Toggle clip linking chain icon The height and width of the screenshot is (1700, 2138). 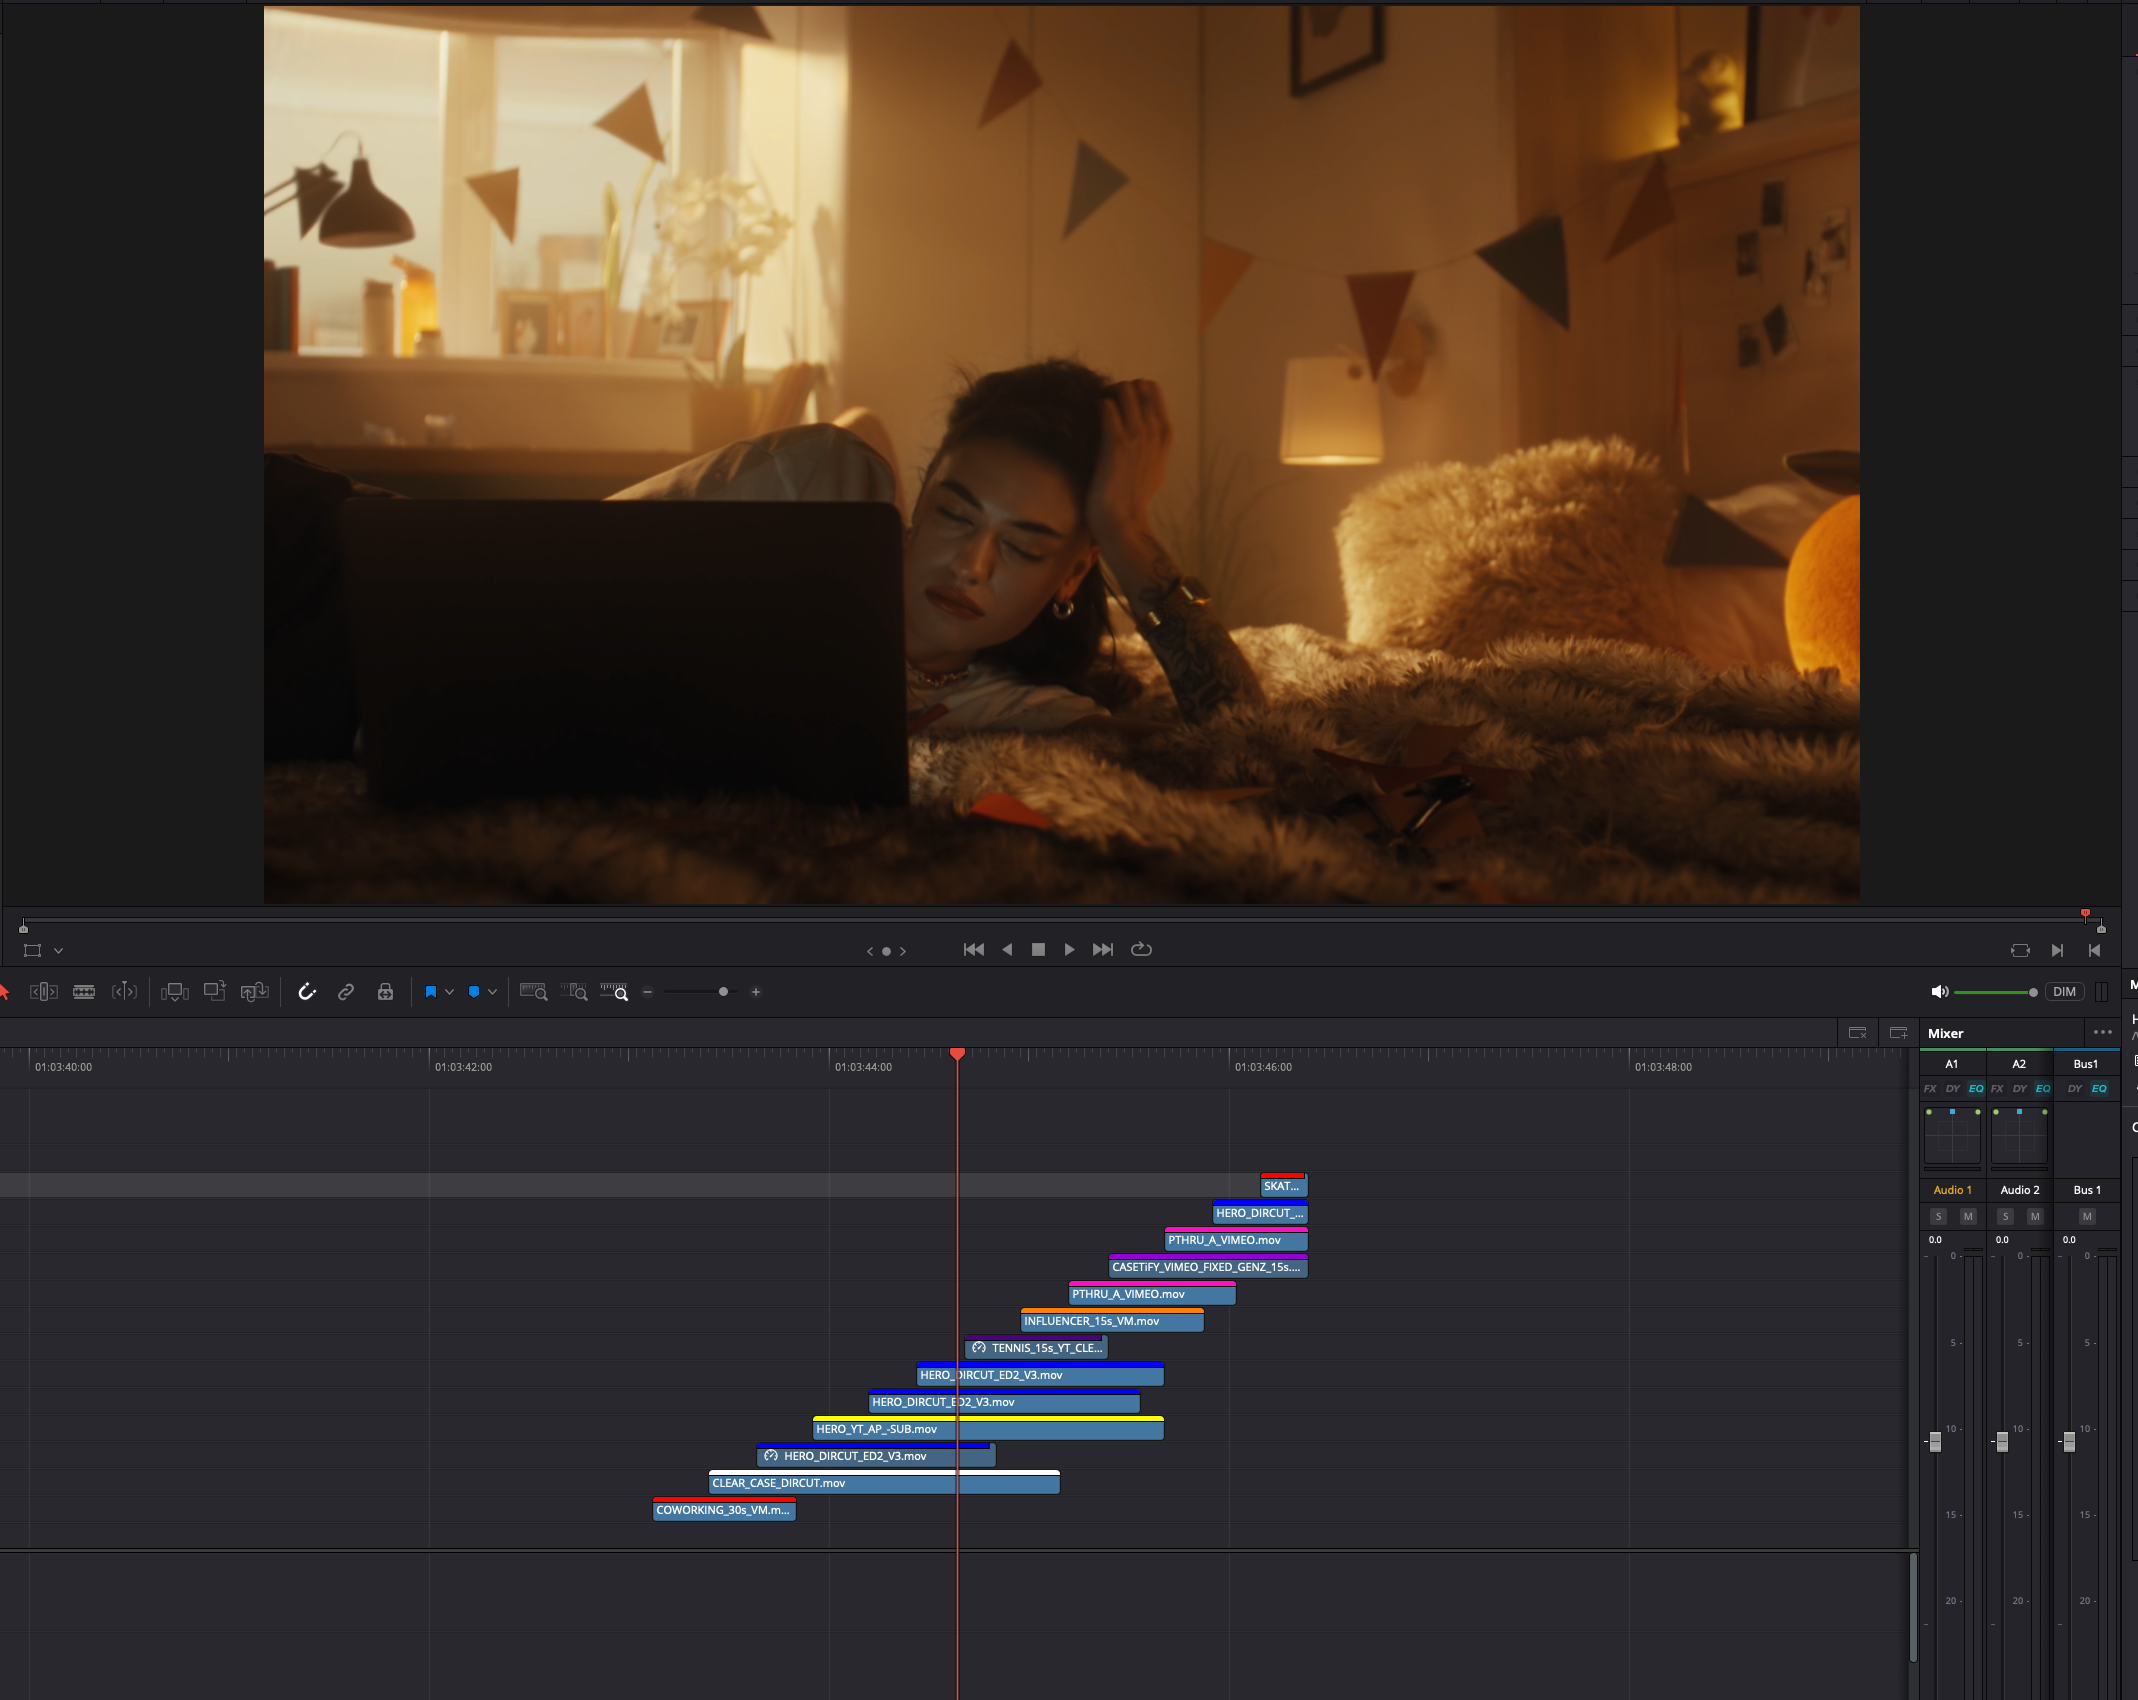(x=346, y=992)
